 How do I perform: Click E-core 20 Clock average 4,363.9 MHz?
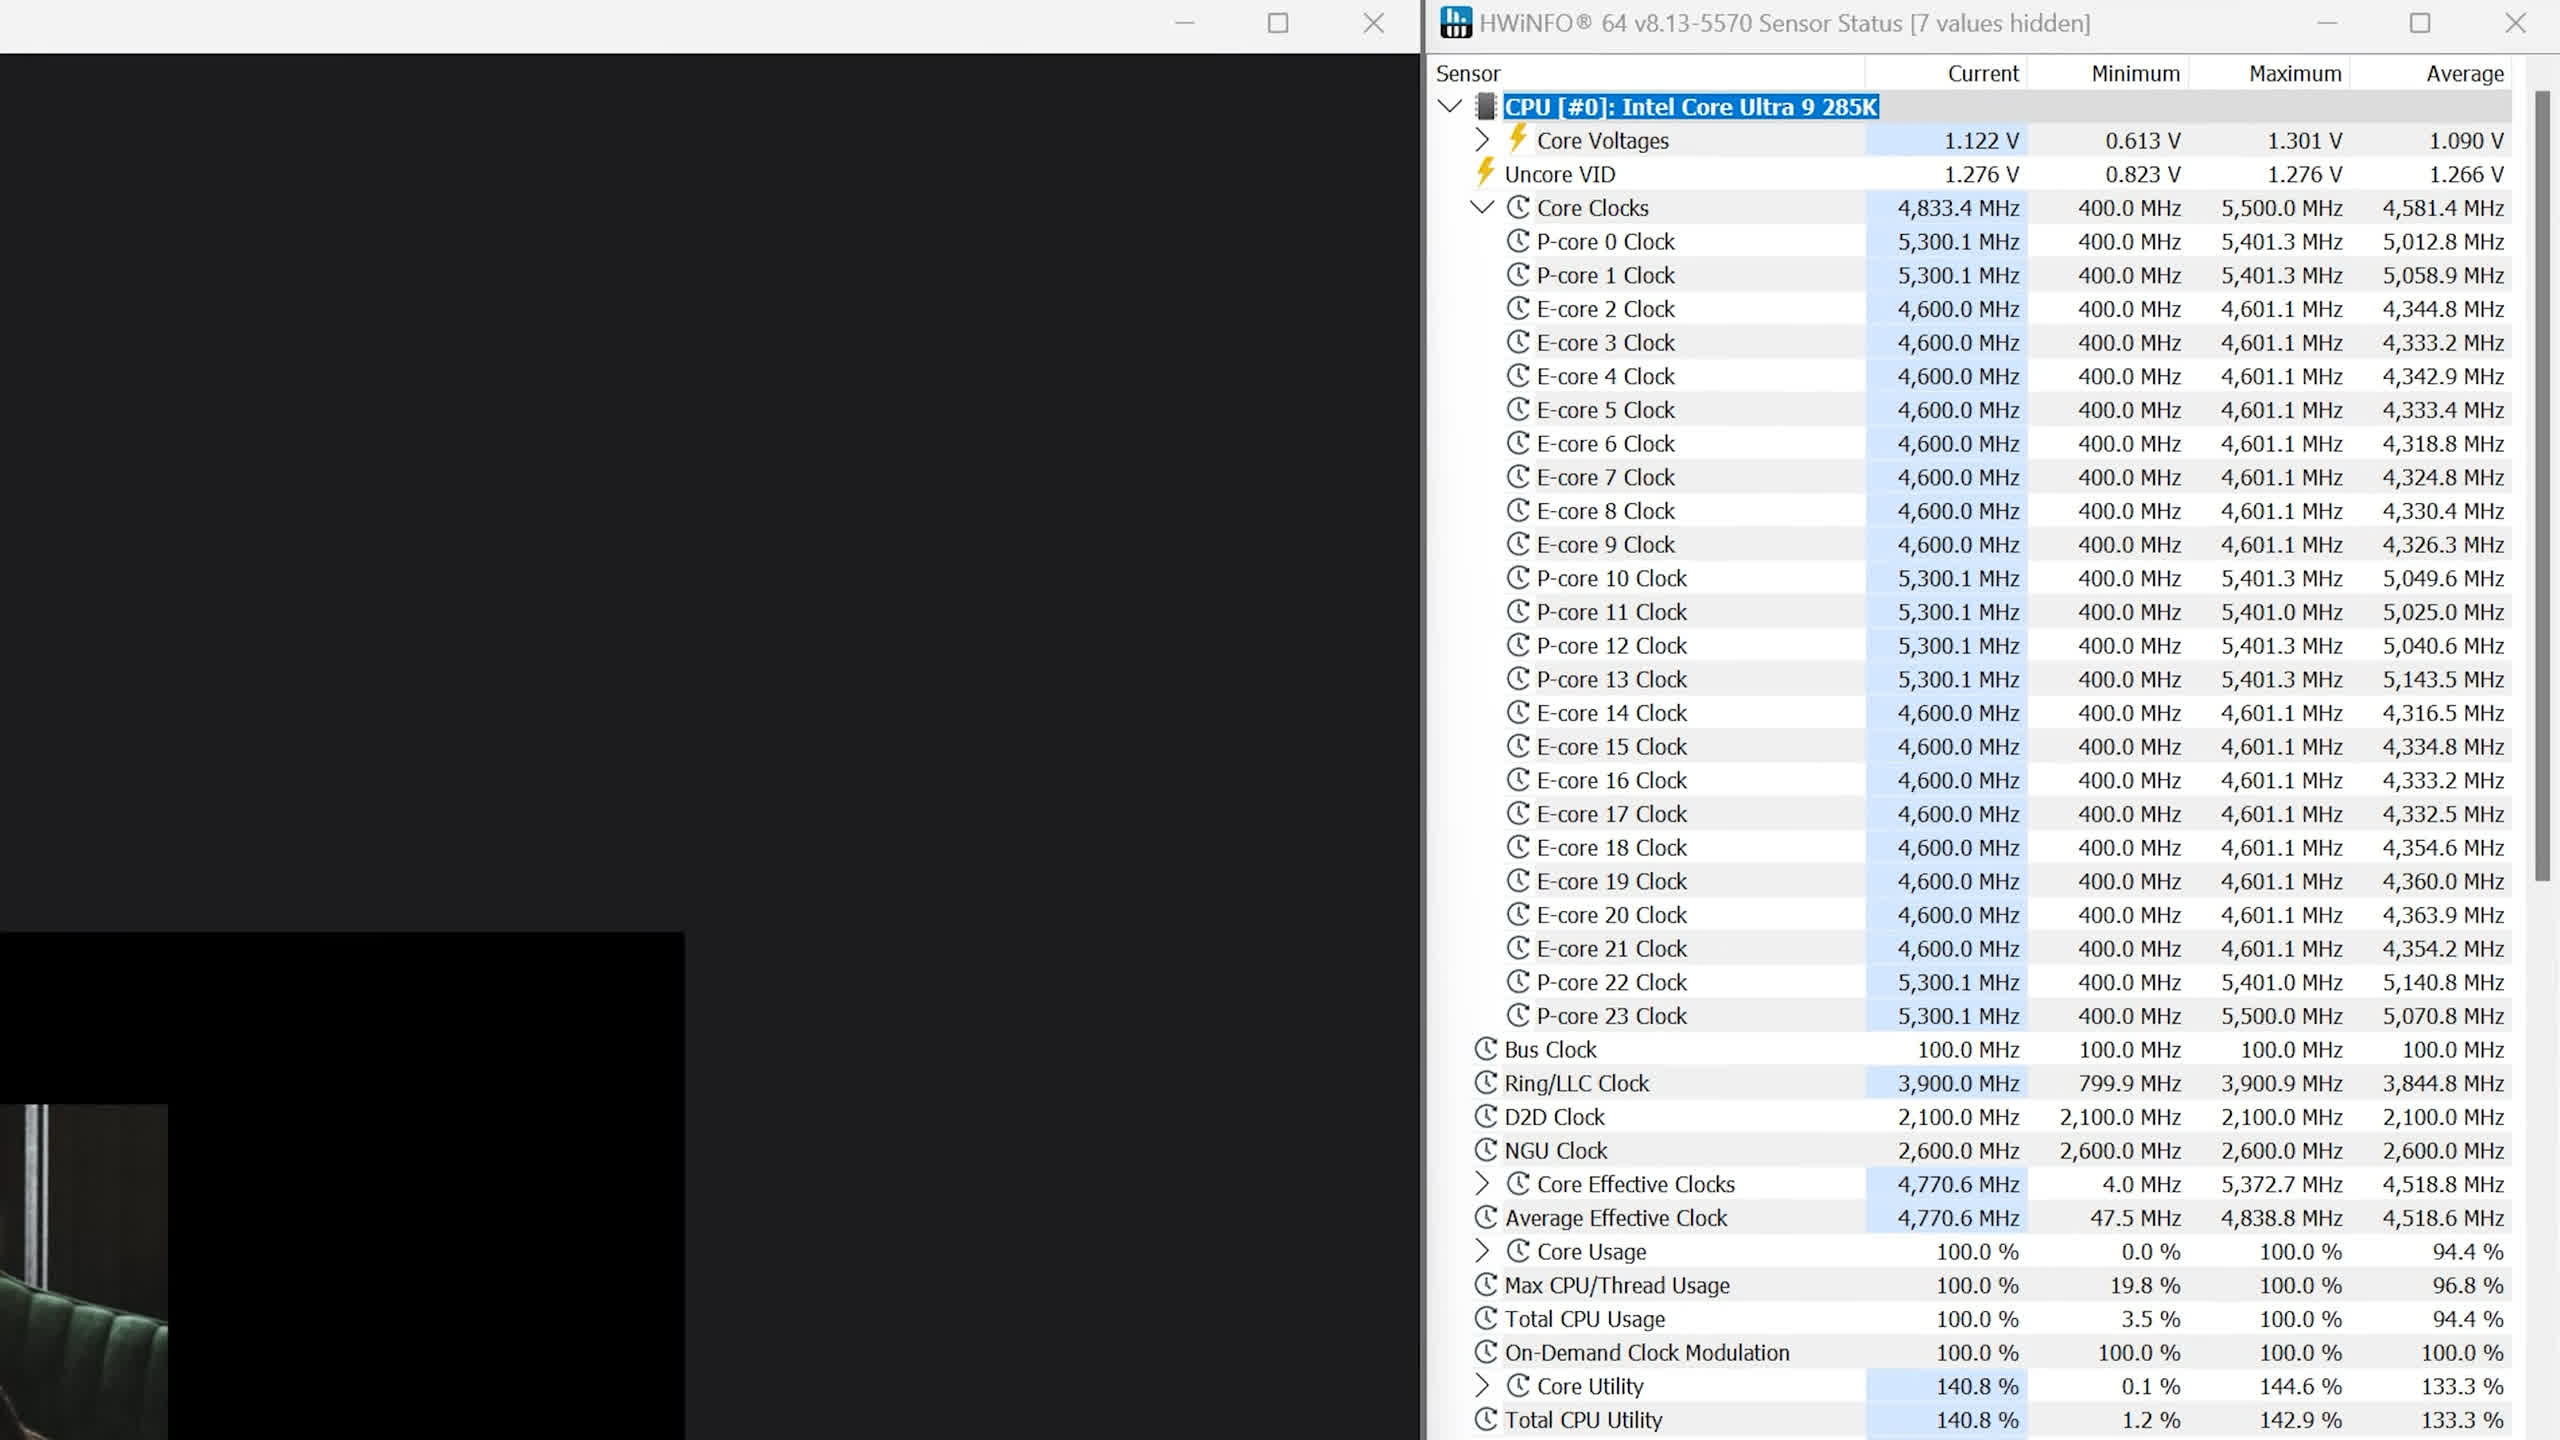click(2443, 915)
